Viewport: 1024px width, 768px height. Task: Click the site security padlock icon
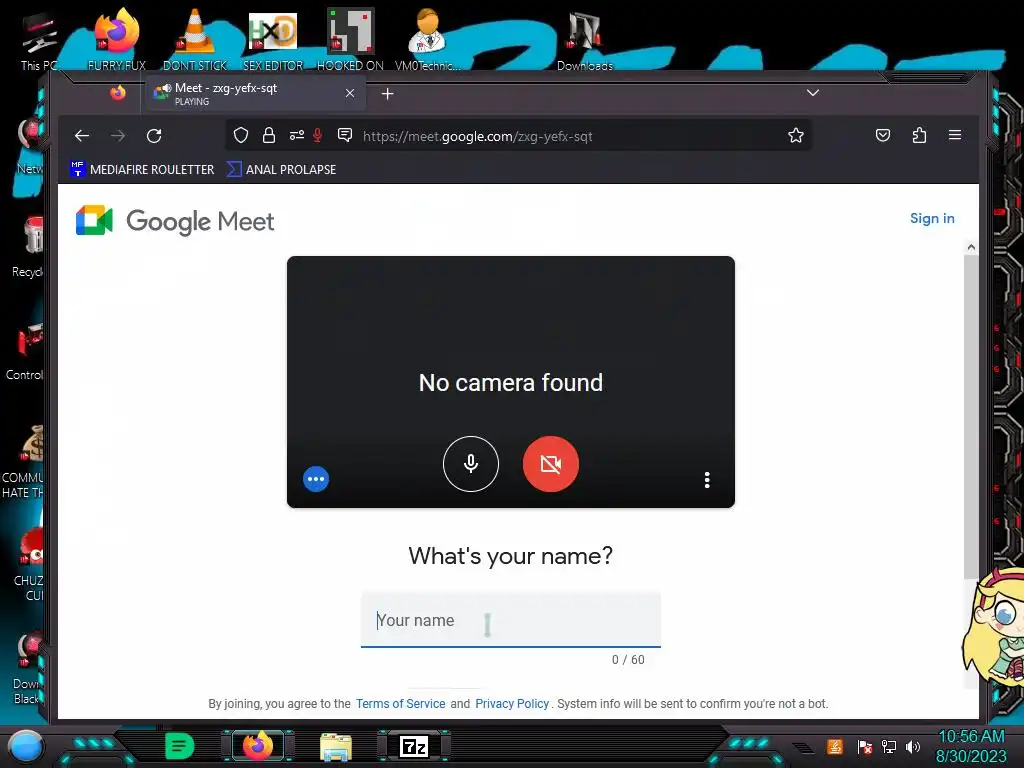pyautogui.click(x=268, y=135)
